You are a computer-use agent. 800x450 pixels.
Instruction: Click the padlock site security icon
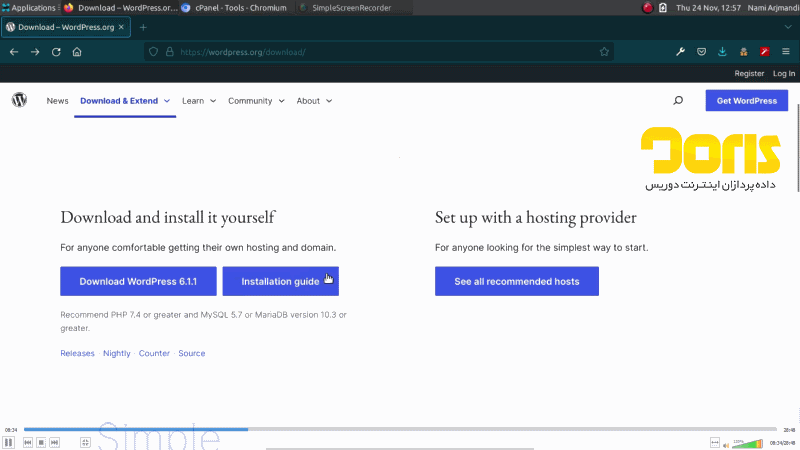[169, 52]
